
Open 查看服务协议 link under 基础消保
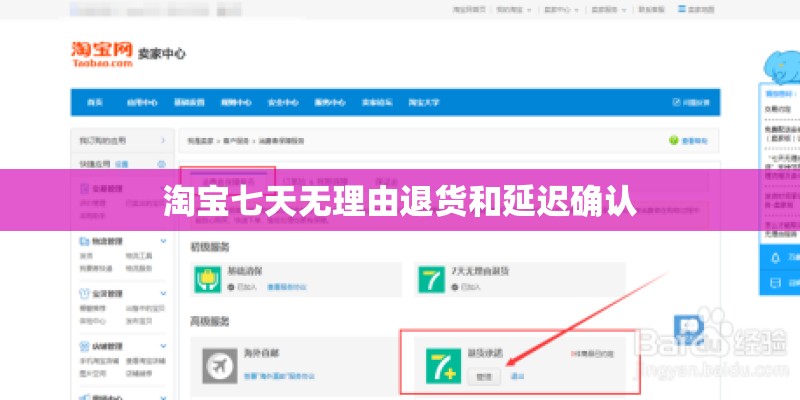[287, 287]
